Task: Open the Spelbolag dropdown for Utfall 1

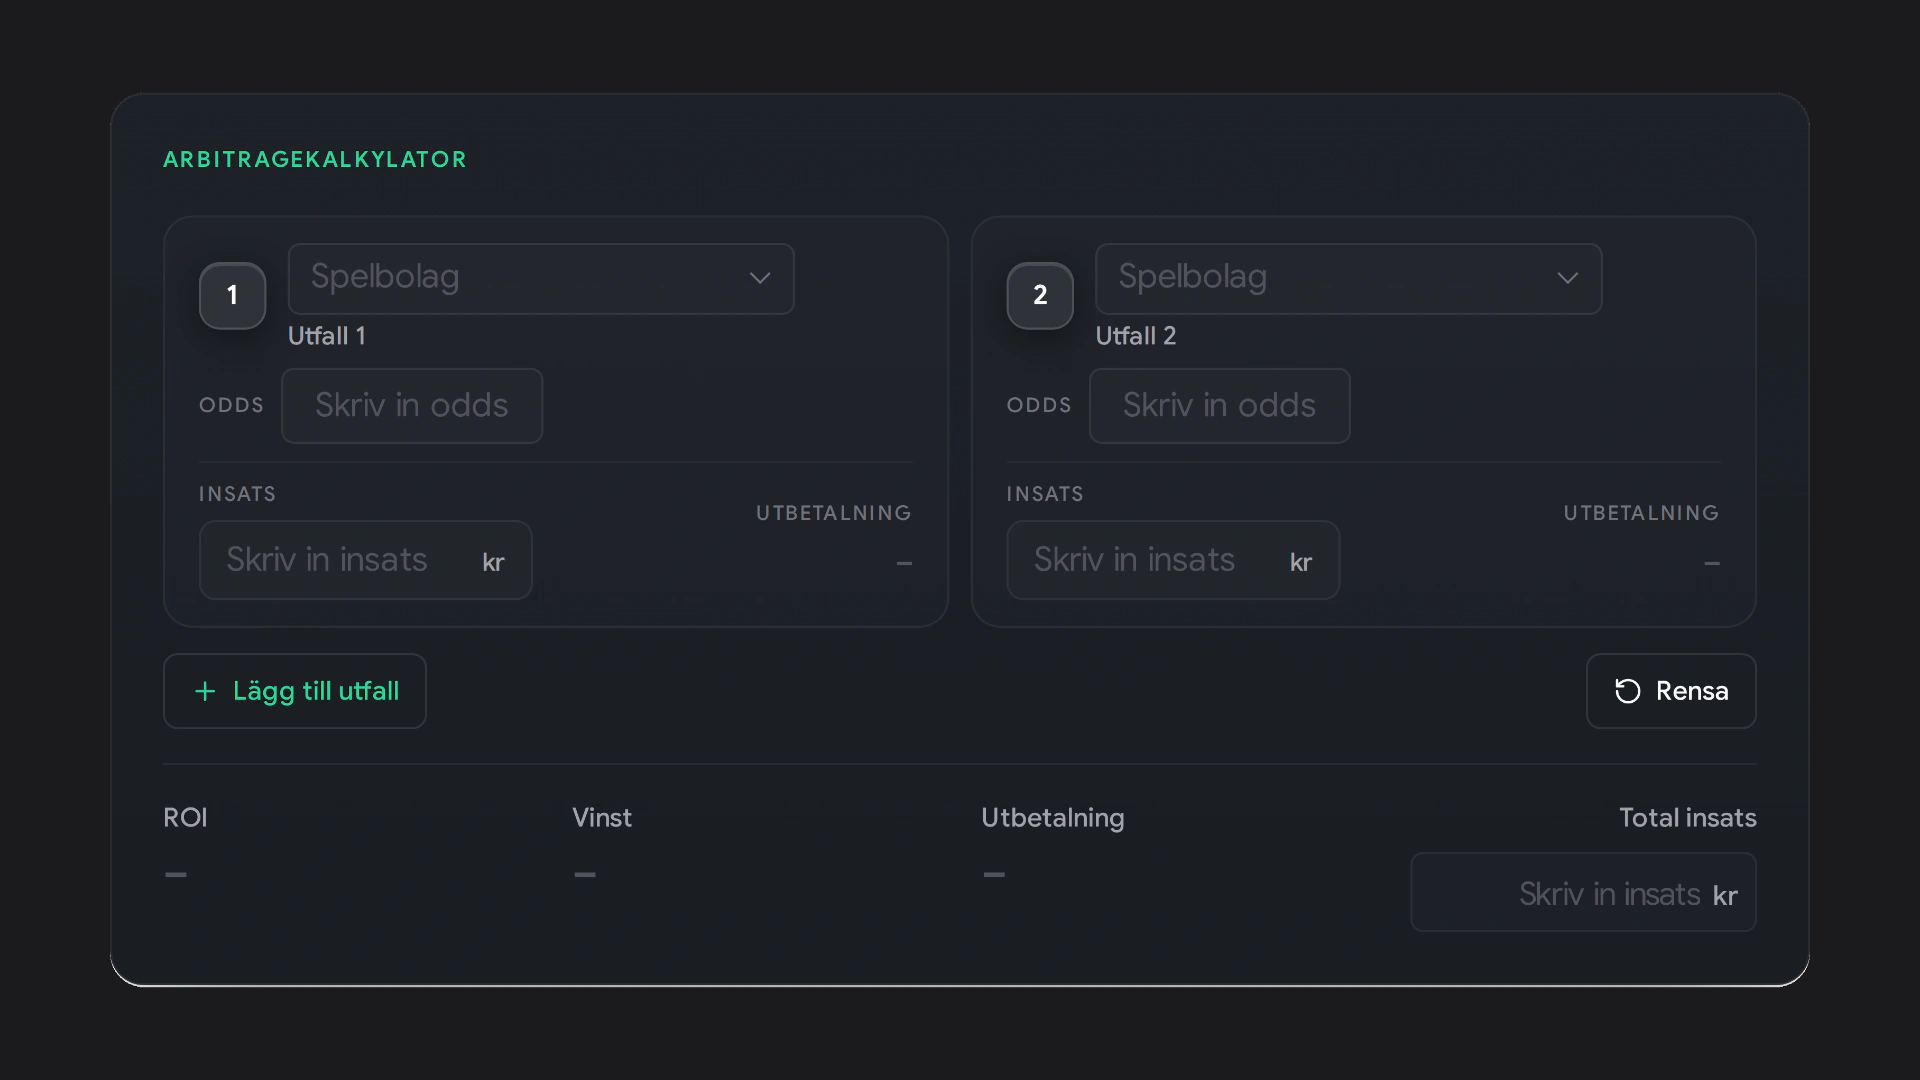Action: [x=541, y=279]
